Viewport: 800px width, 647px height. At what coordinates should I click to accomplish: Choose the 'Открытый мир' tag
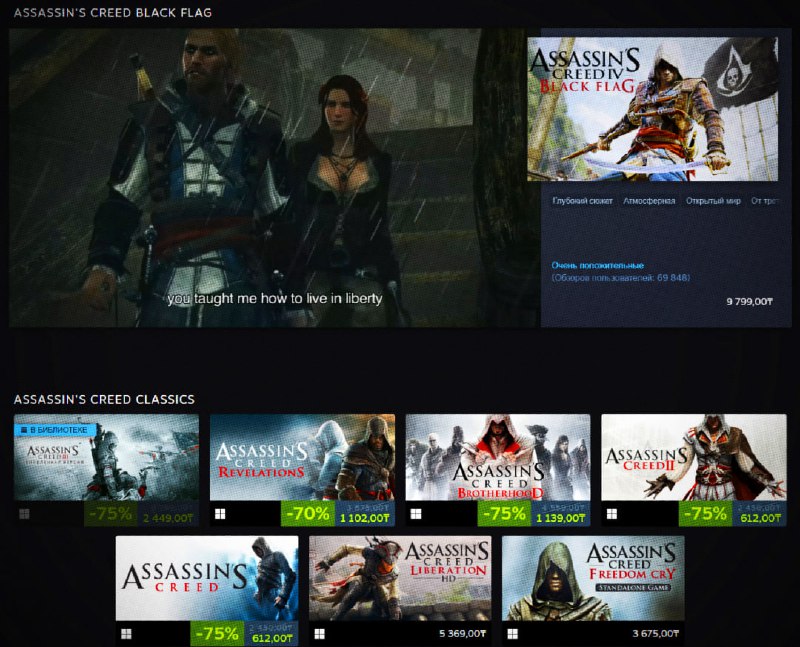(713, 201)
